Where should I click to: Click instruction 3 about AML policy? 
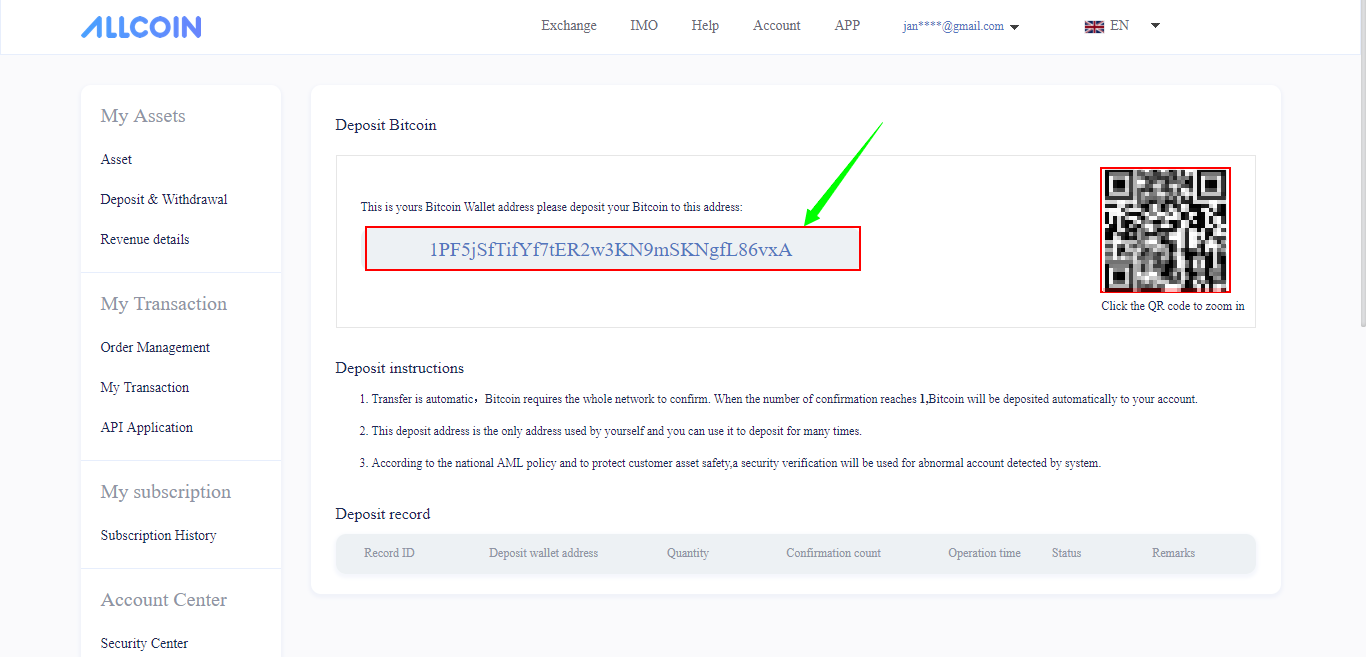point(730,464)
